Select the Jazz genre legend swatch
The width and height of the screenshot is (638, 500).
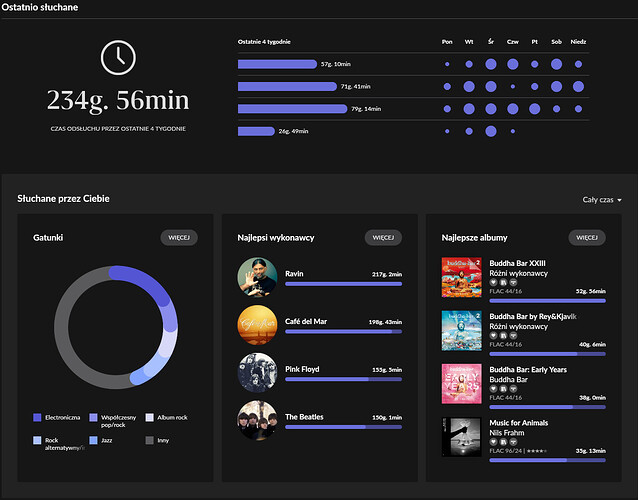(94, 440)
